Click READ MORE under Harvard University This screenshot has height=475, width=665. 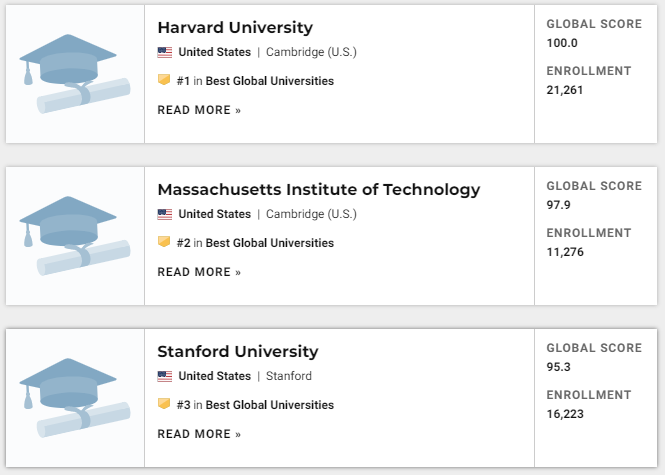pos(199,110)
